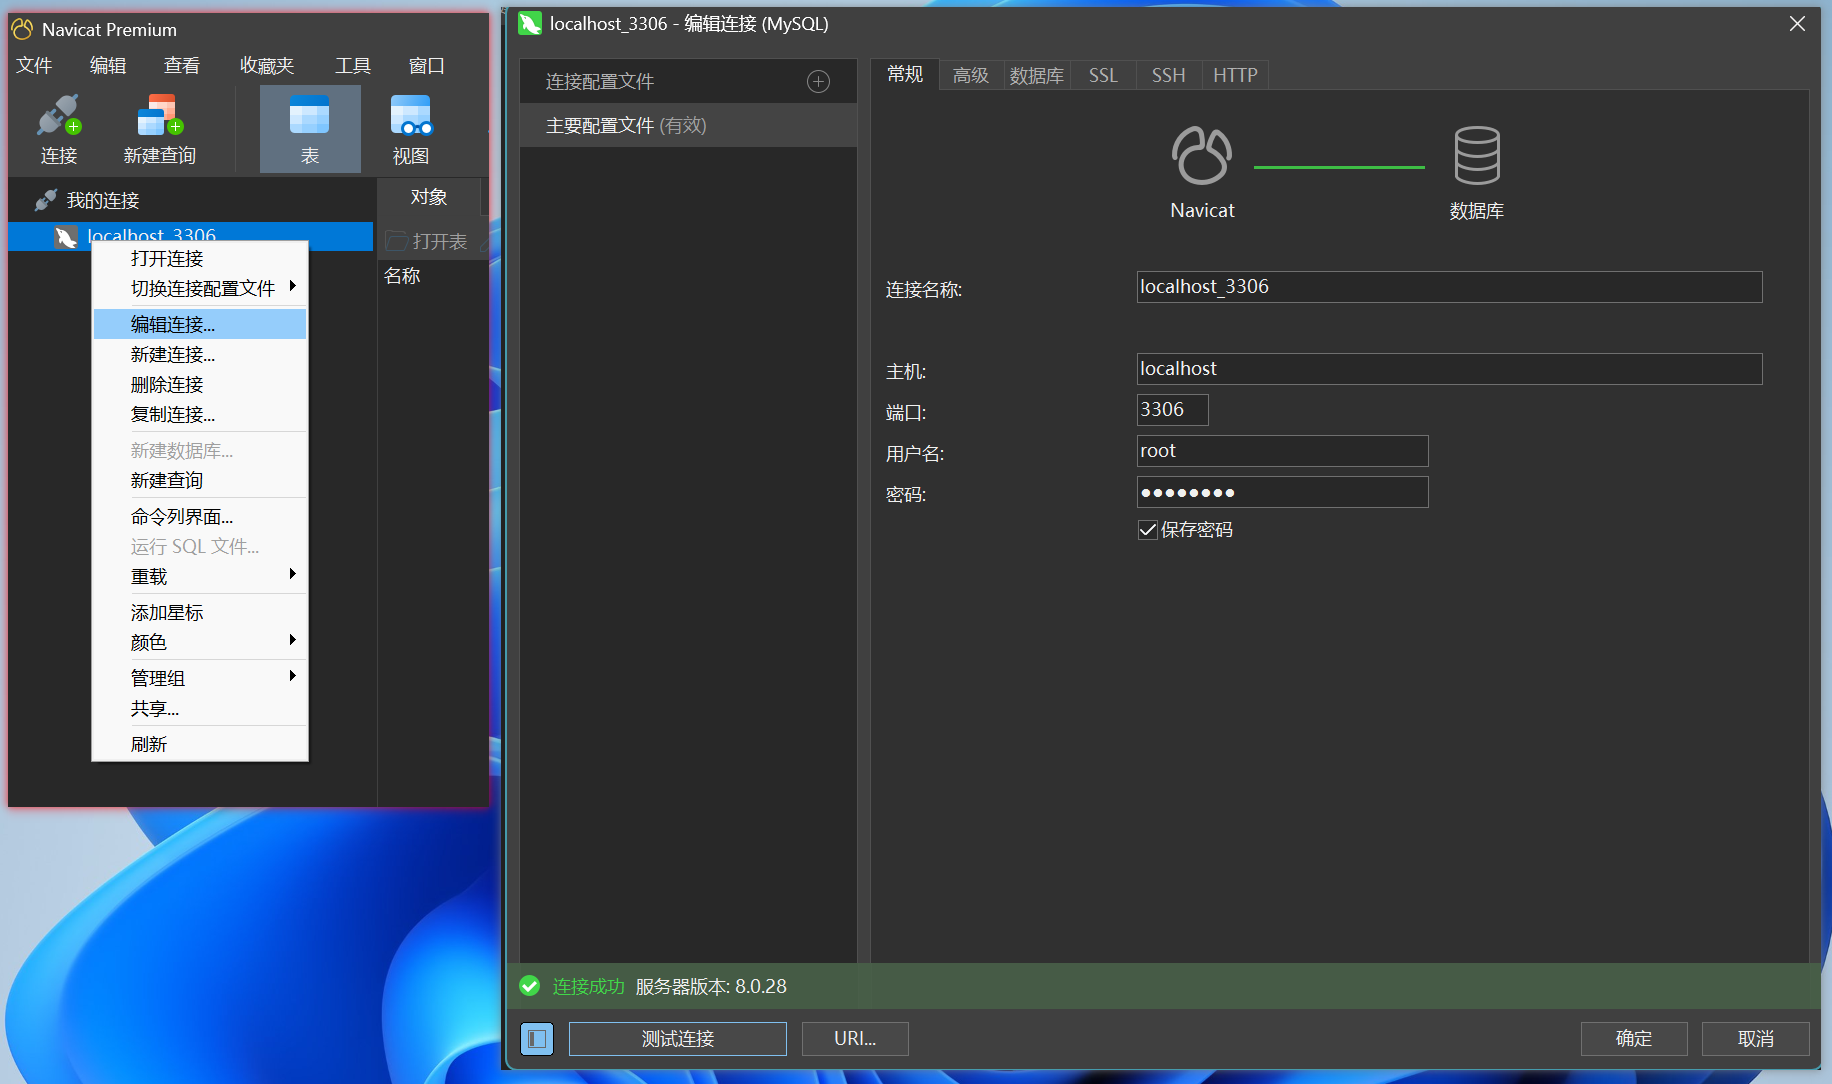Open the 编辑 menu
The height and width of the screenshot is (1084, 1832).
point(108,66)
